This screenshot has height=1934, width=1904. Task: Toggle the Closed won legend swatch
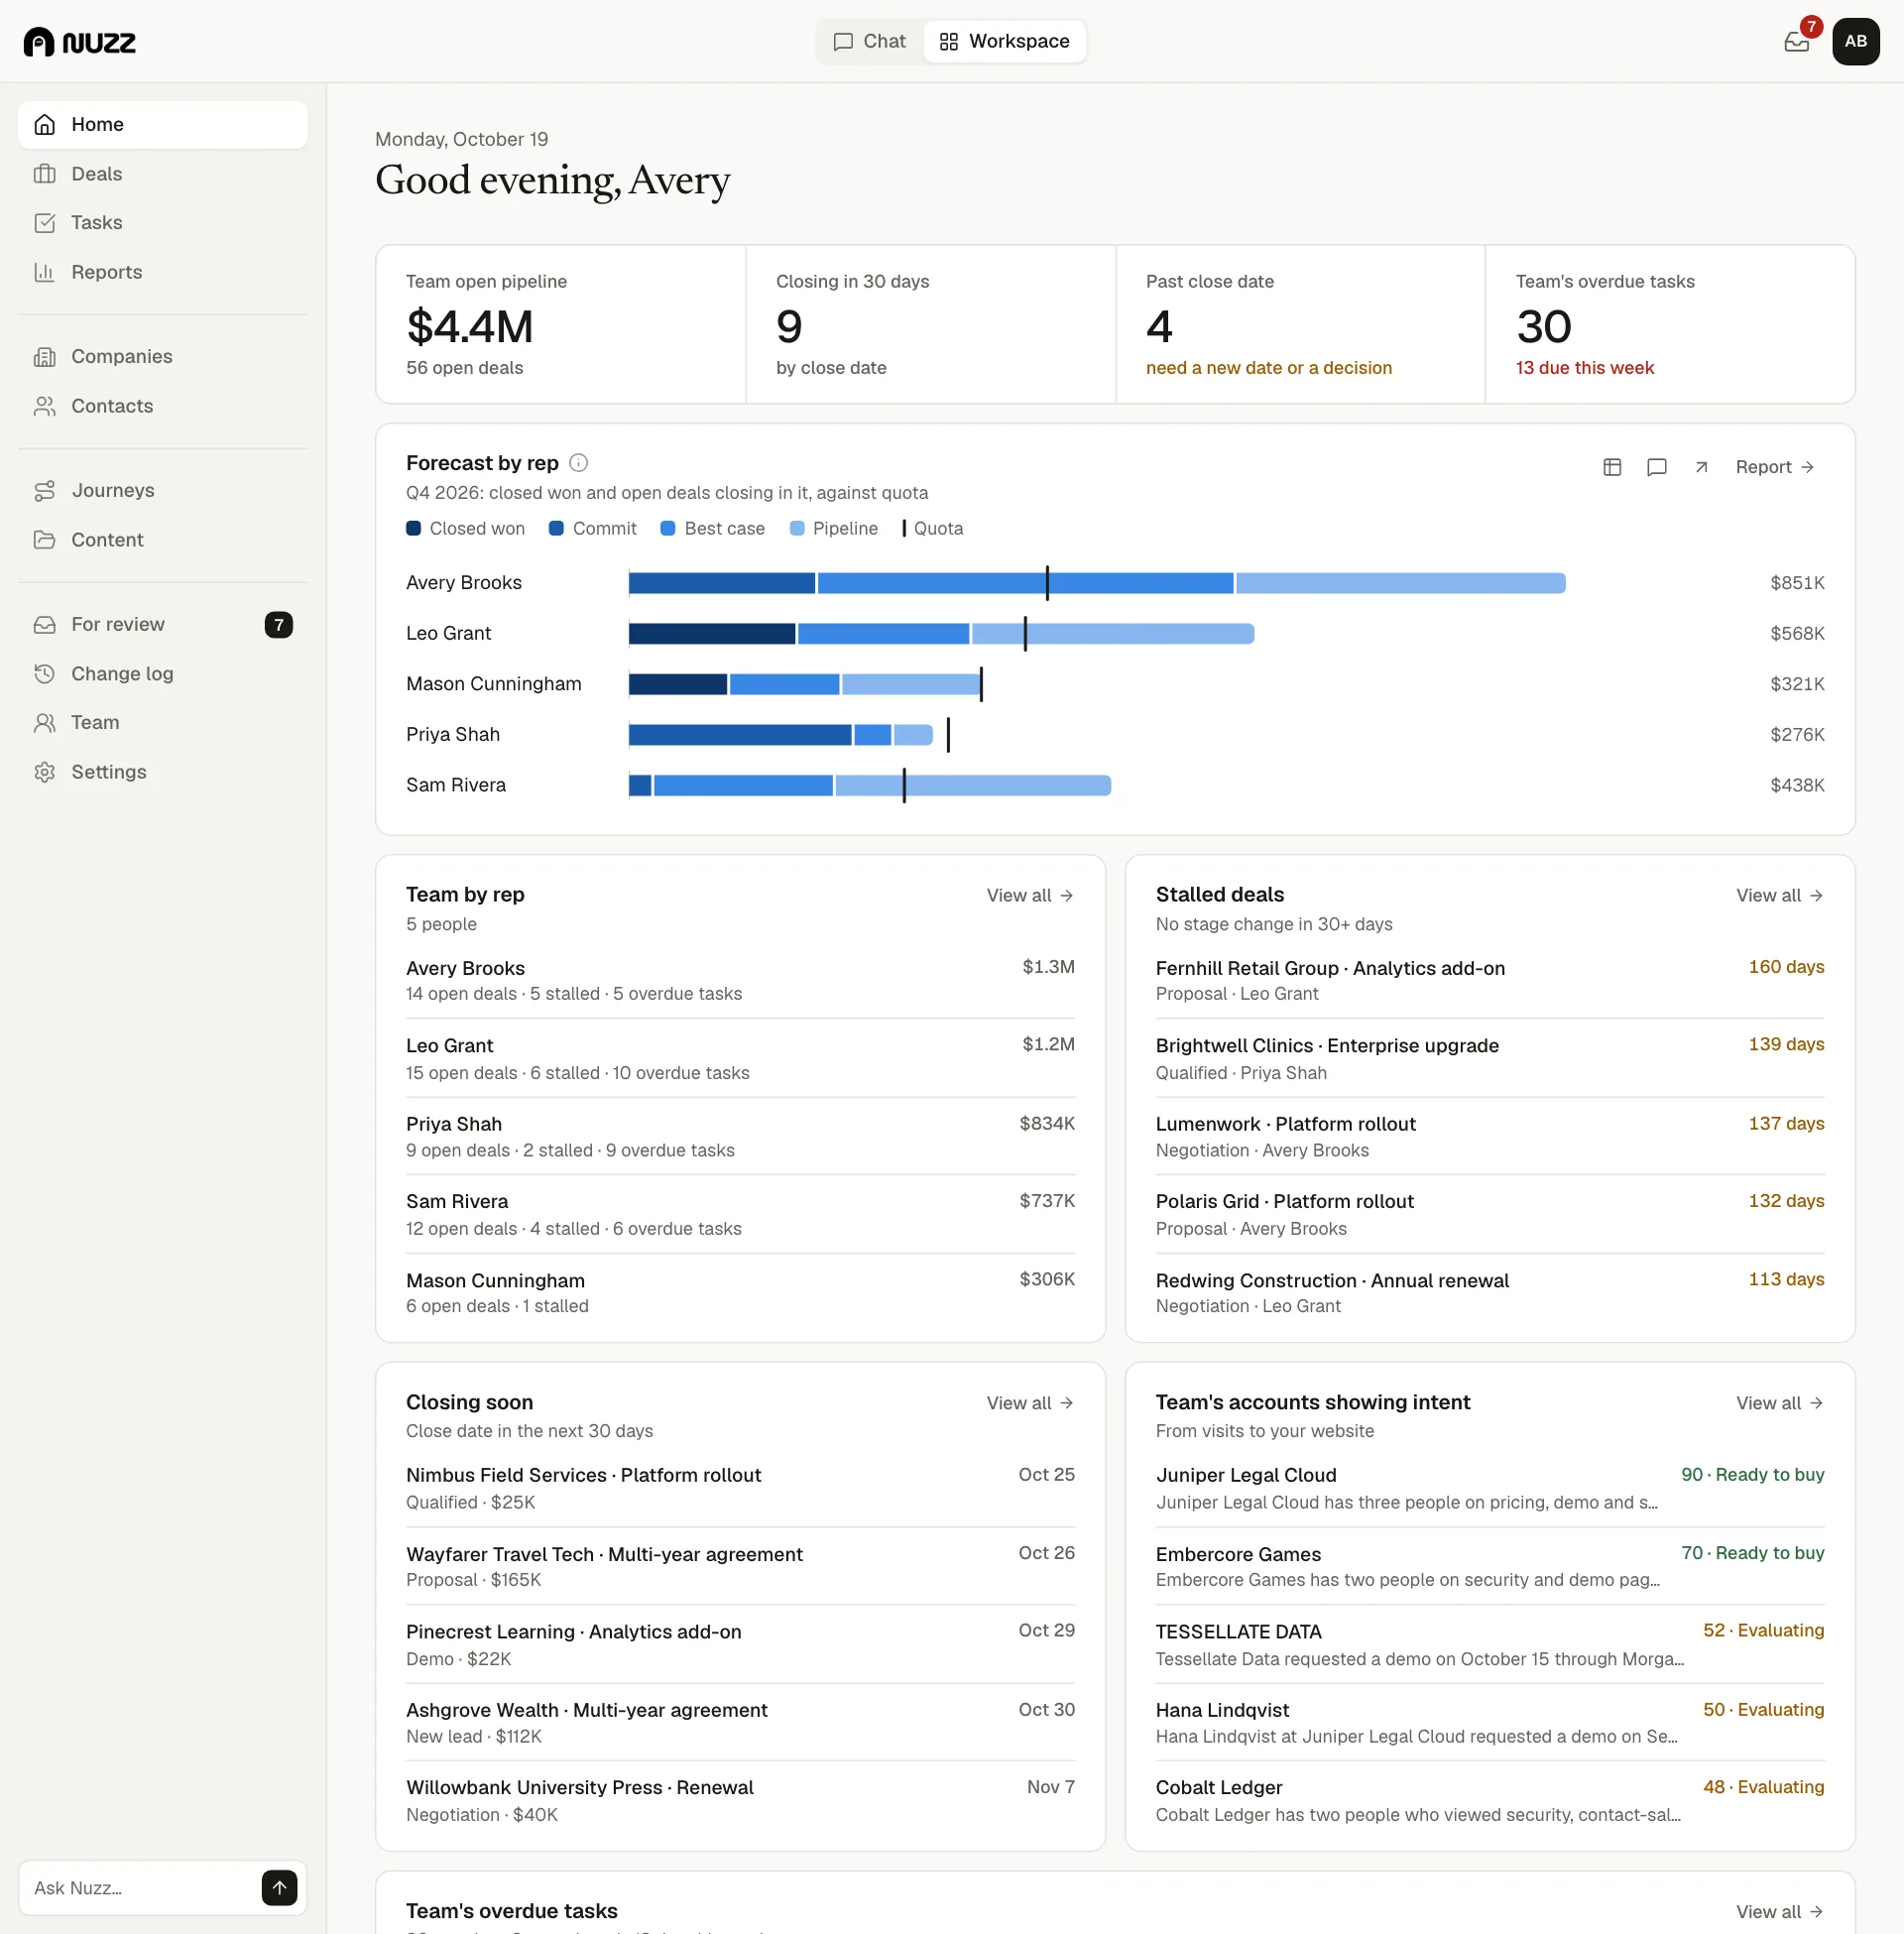413,528
